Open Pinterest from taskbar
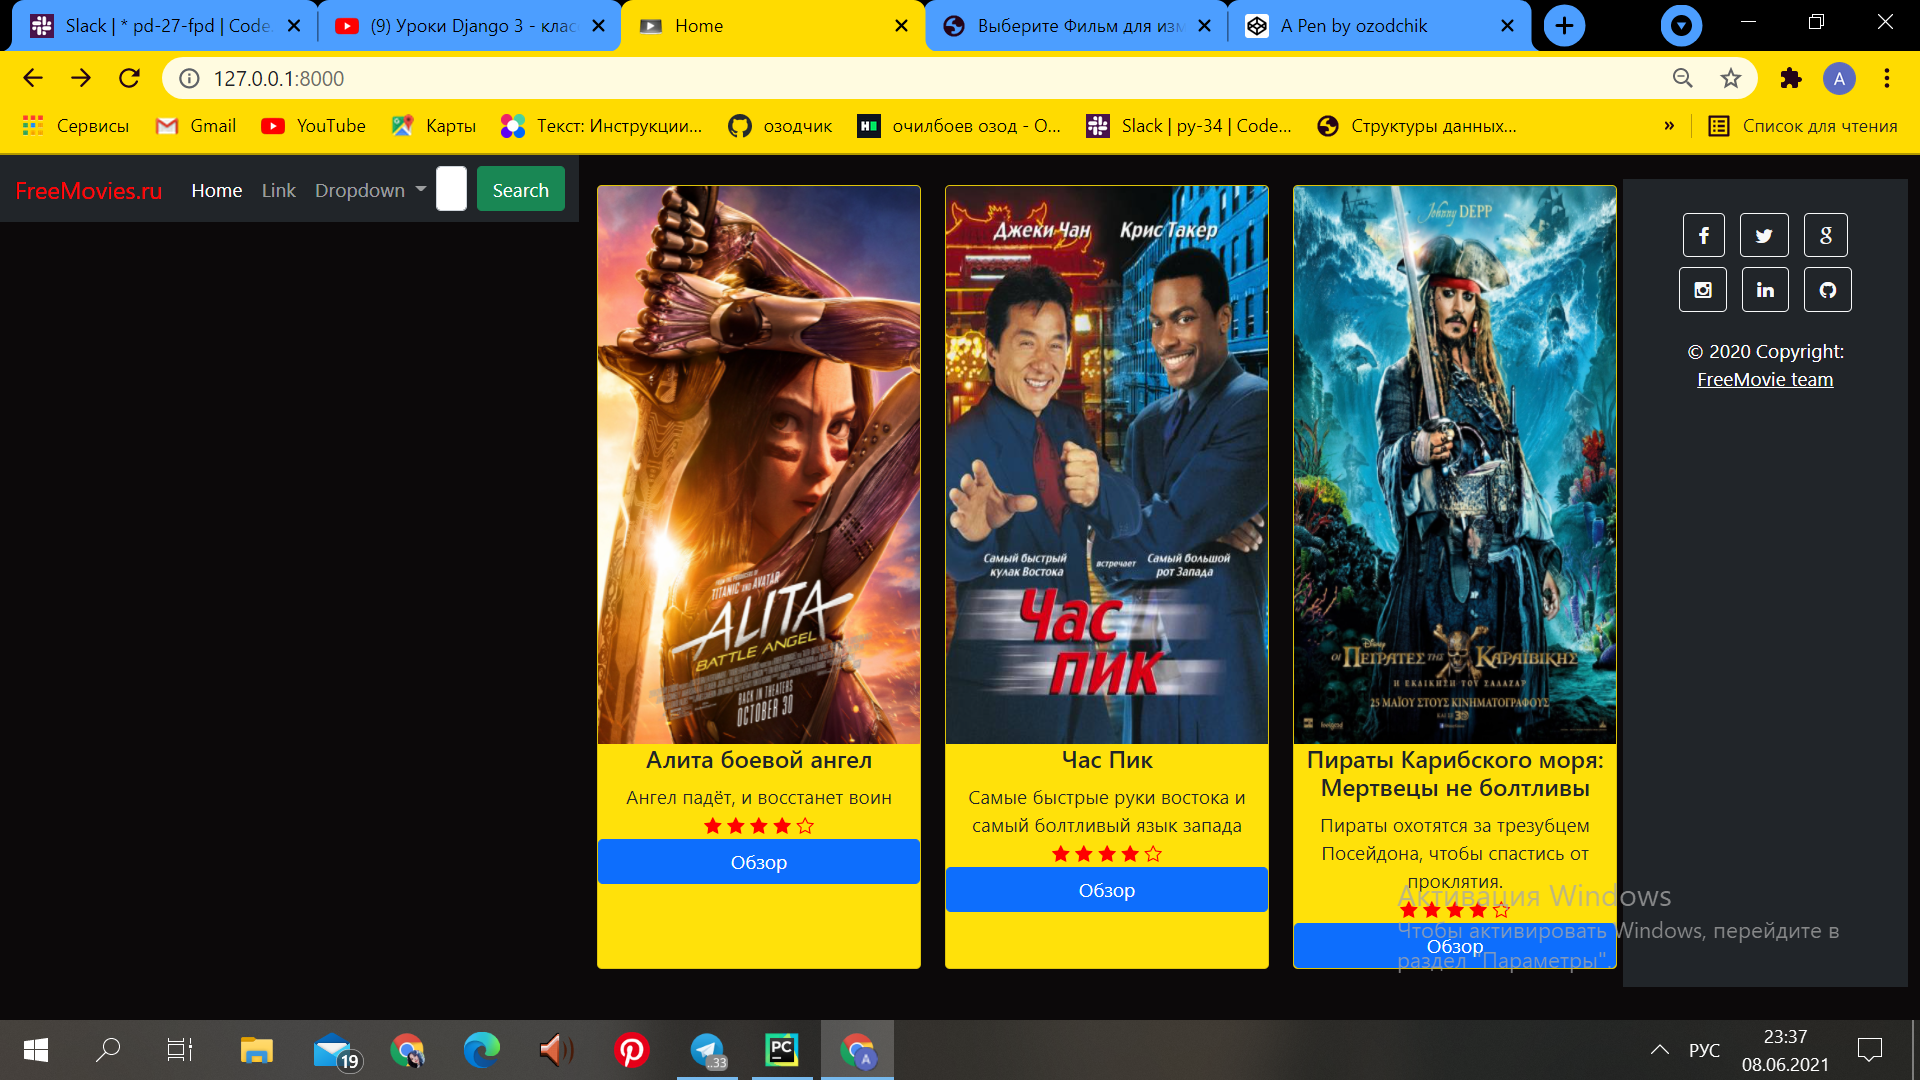This screenshot has width=1920, height=1080. pos(632,1050)
